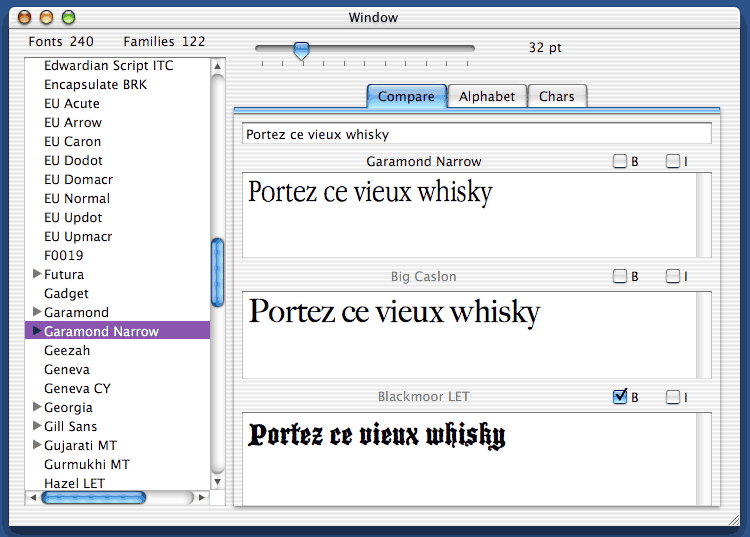Enable bold for Garamond Narrow preview
This screenshot has width=750, height=537.
pyautogui.click(x=620, y=161)
